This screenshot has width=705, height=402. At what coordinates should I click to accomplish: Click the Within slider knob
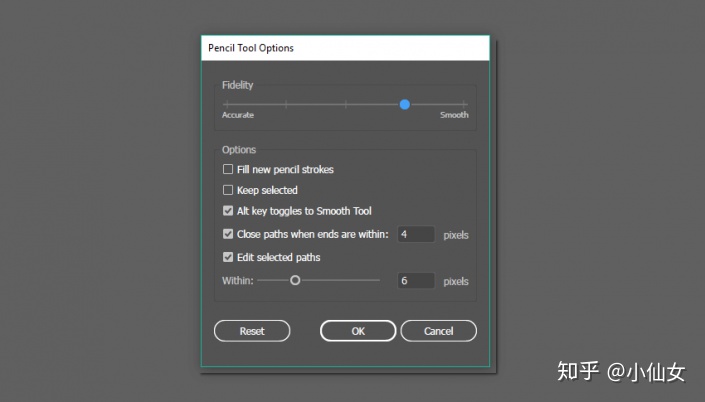[295, 281]
